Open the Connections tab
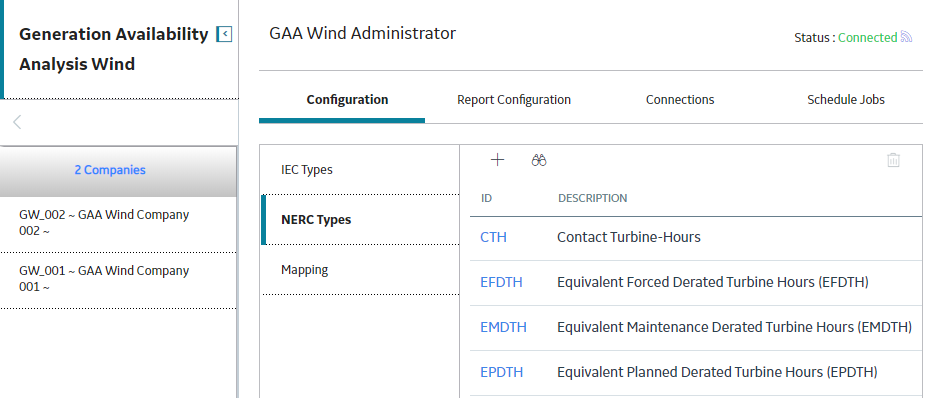This screenshot has width=936, height=398. [x=680, y=100]
